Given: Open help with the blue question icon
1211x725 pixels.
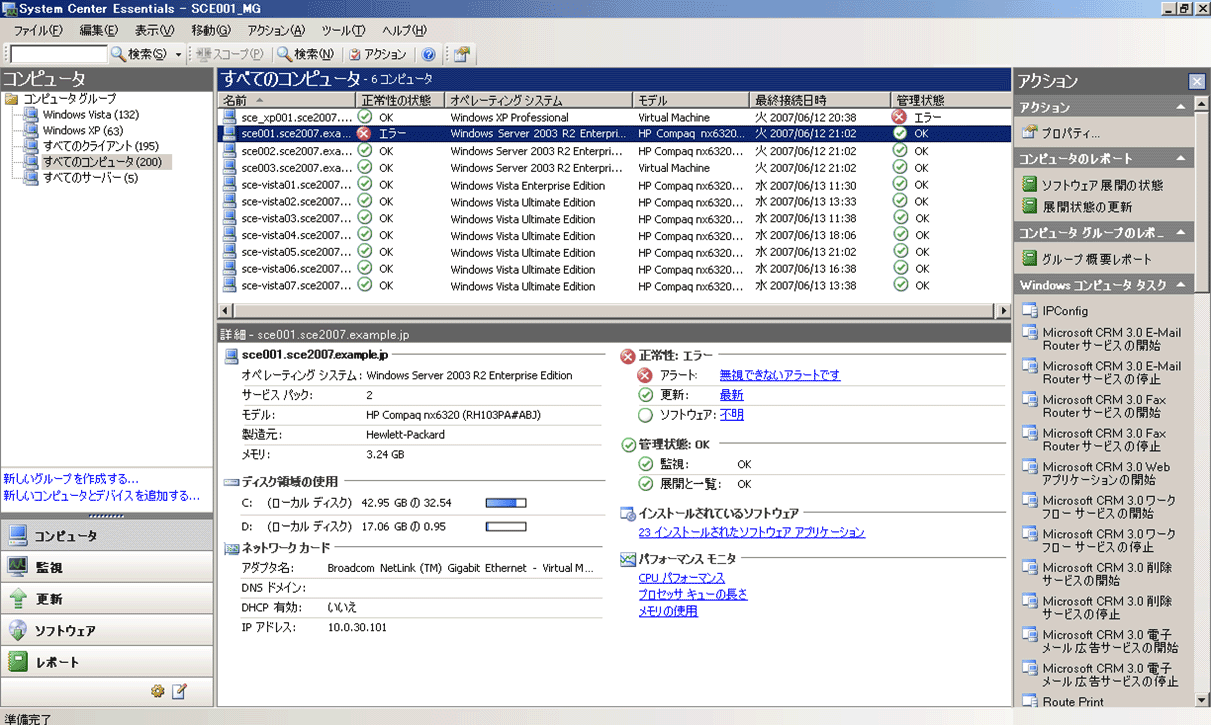Looking at the screenshot, I should pos(429,54).
